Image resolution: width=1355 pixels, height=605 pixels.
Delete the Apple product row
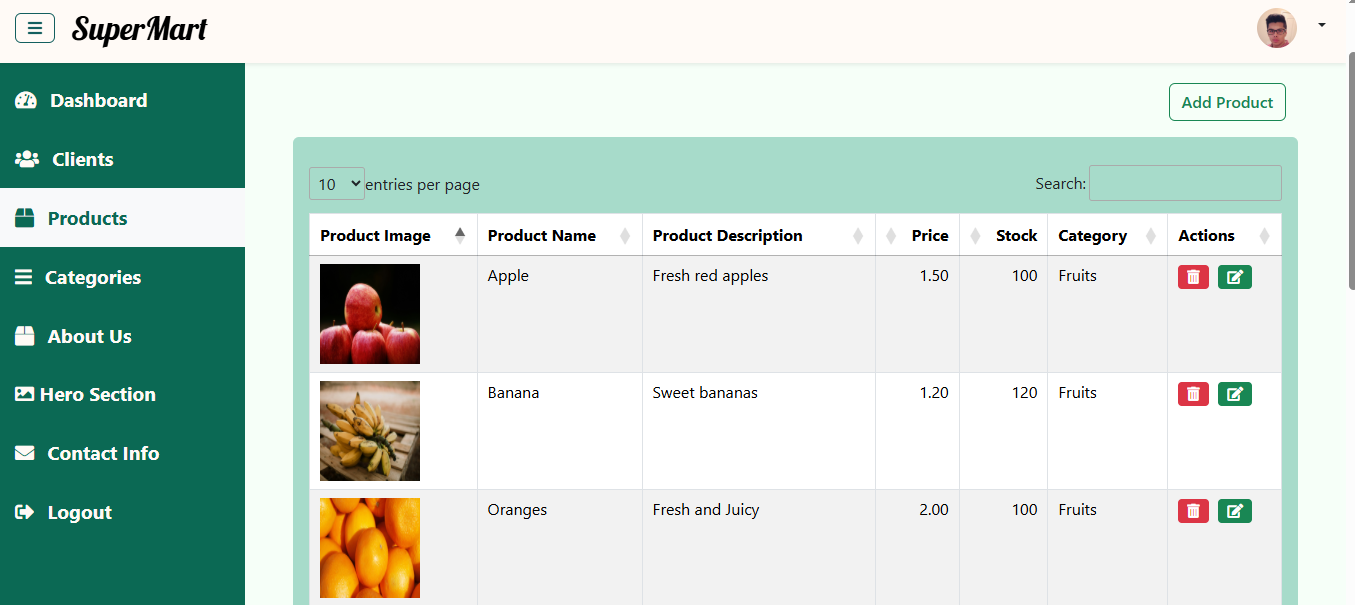(x=1193, y=277)
